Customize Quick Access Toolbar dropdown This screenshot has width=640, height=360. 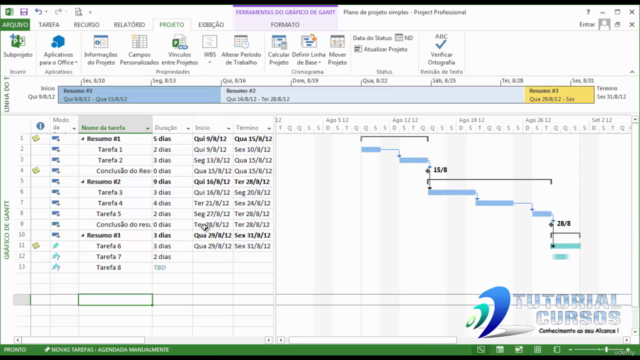coord(90,12)
